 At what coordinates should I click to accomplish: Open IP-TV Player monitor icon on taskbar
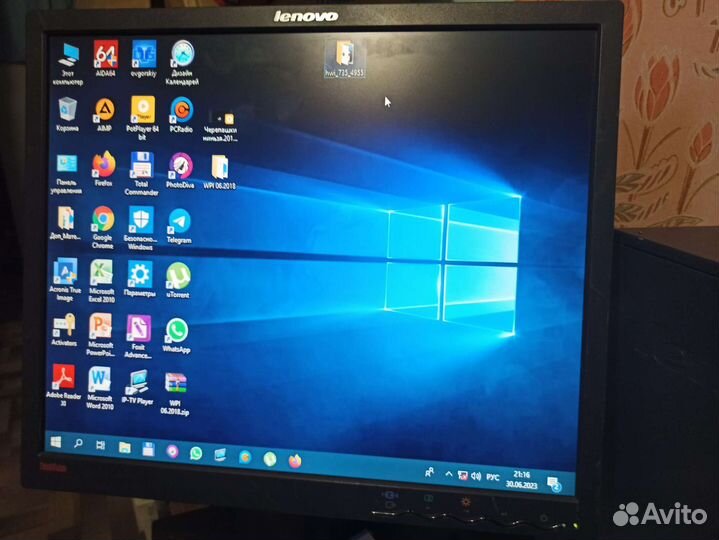(x=221, y=455)
